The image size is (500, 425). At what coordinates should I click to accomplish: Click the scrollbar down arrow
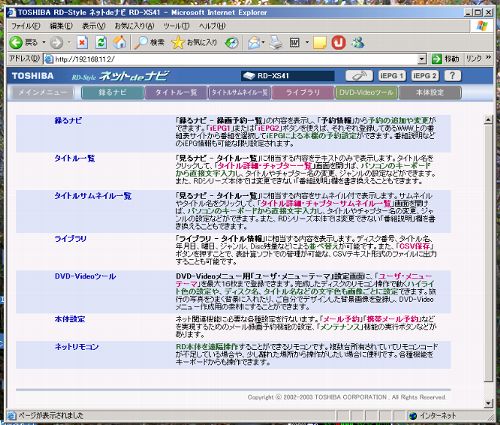coord(488,403)
